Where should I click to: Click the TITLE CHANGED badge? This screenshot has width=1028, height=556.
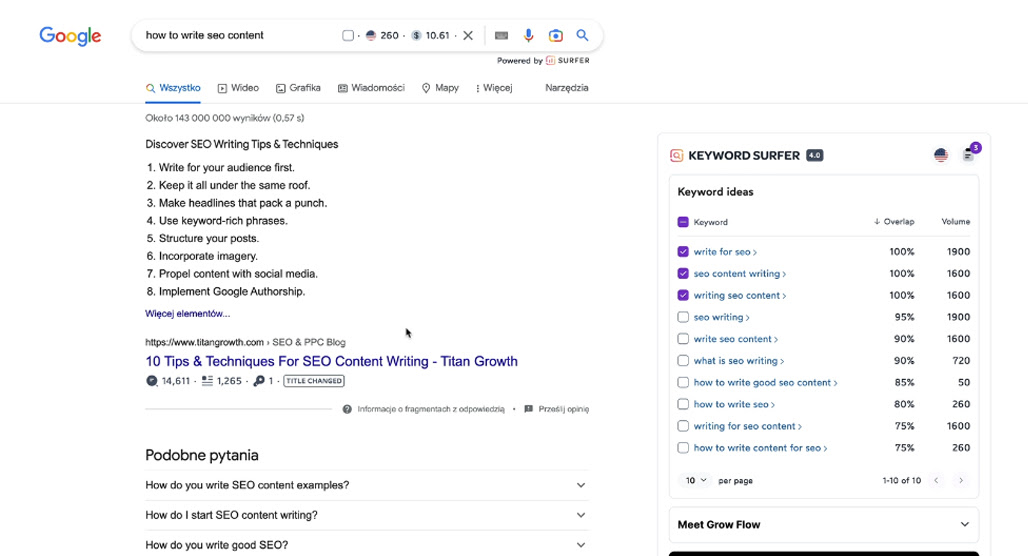(314, 381)
